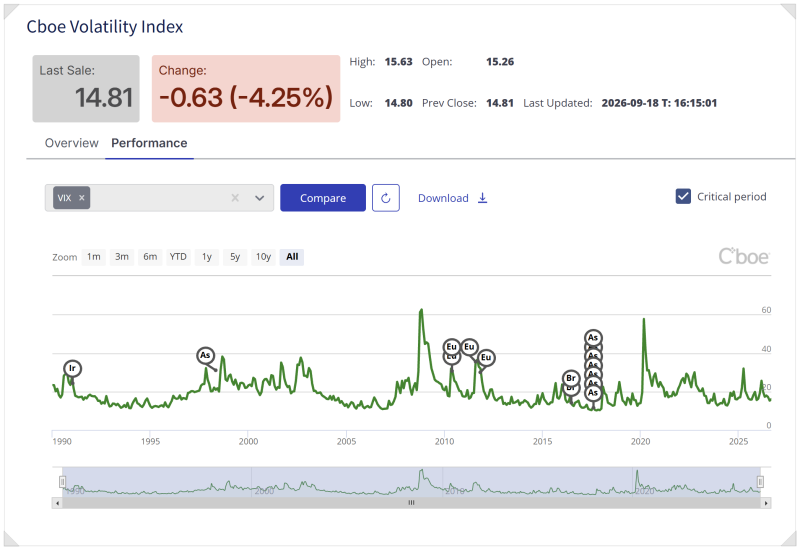Set chart zoom to YTD
Screen dimensions: 800x550
point(178,257)
